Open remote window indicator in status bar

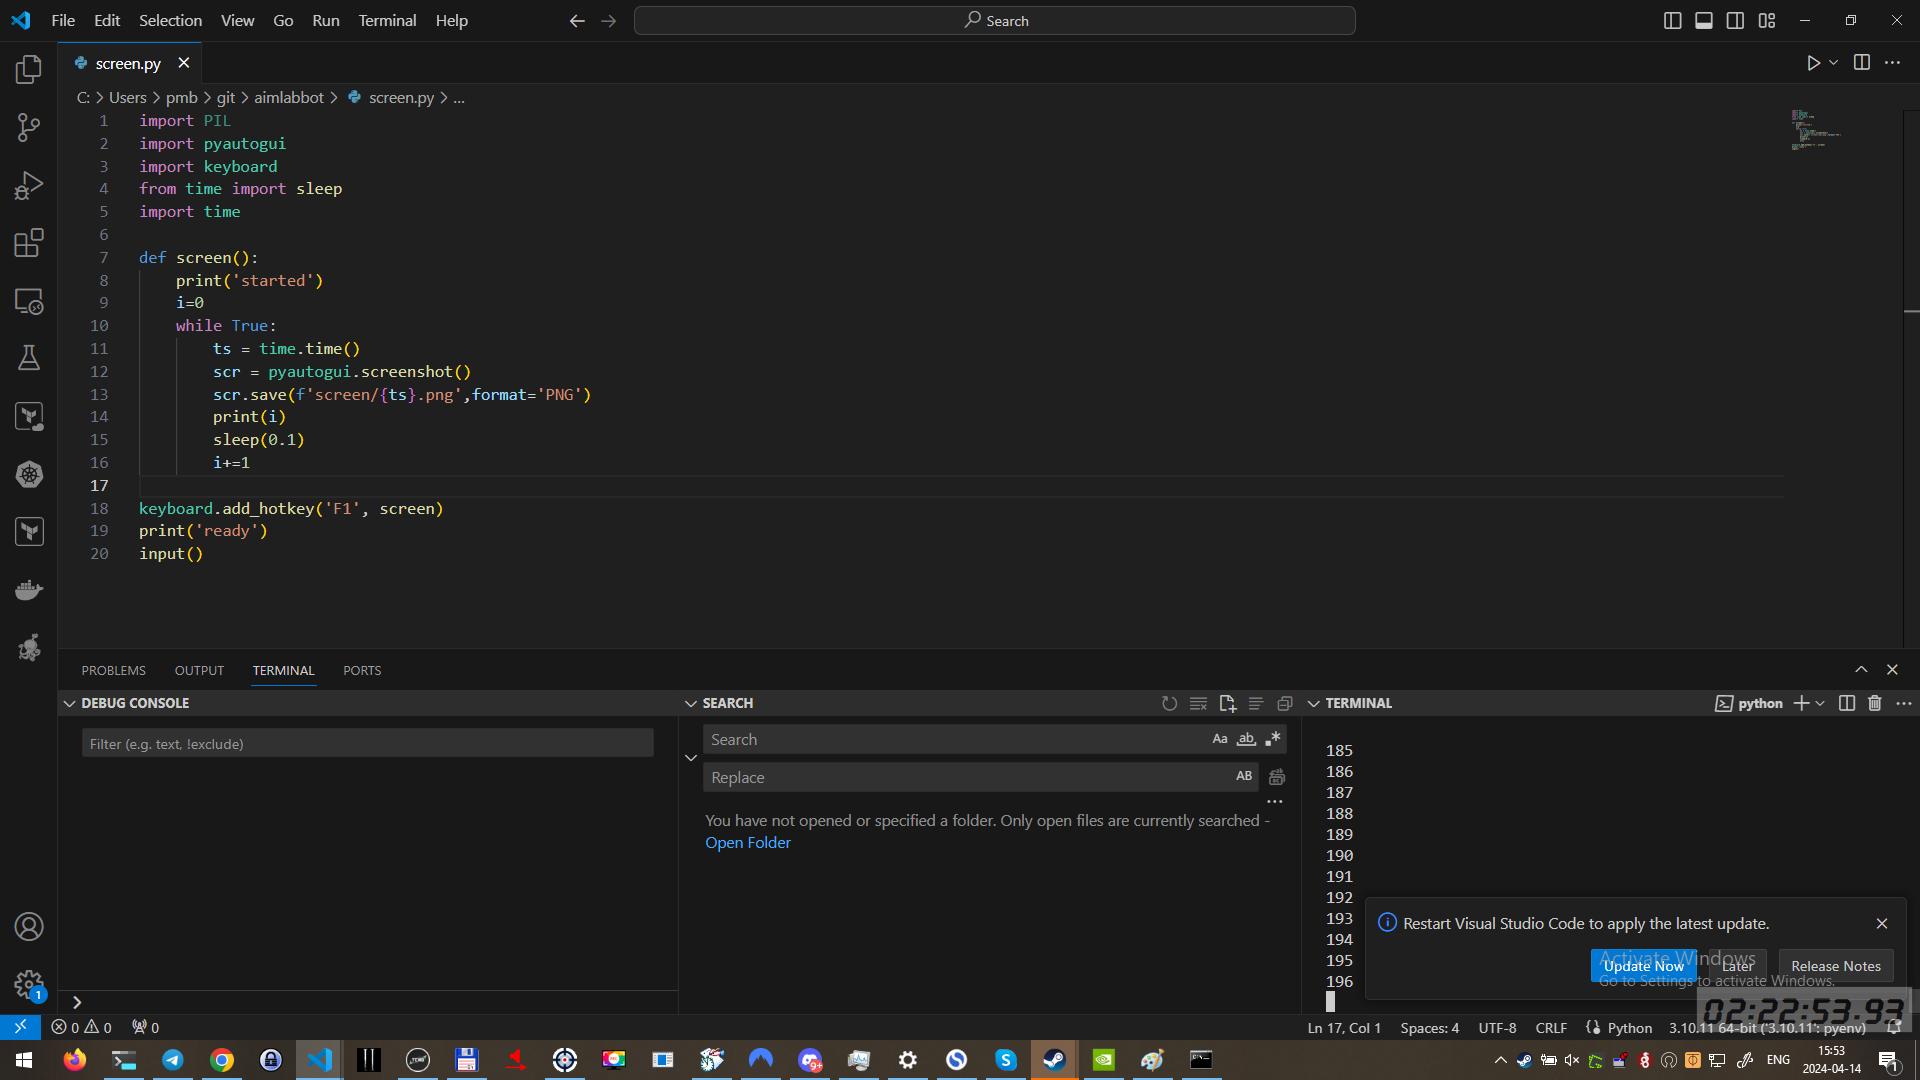coord(20,1027)
